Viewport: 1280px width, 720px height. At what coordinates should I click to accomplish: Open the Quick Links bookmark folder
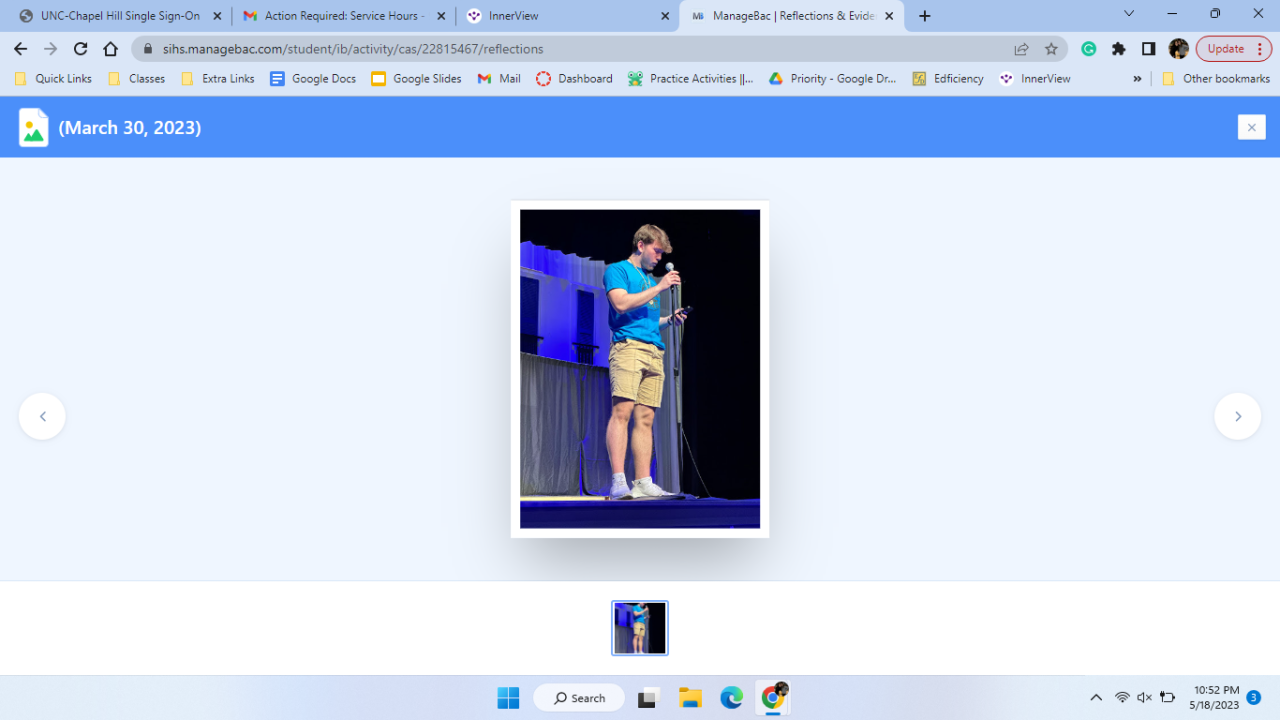pos(53,79)
